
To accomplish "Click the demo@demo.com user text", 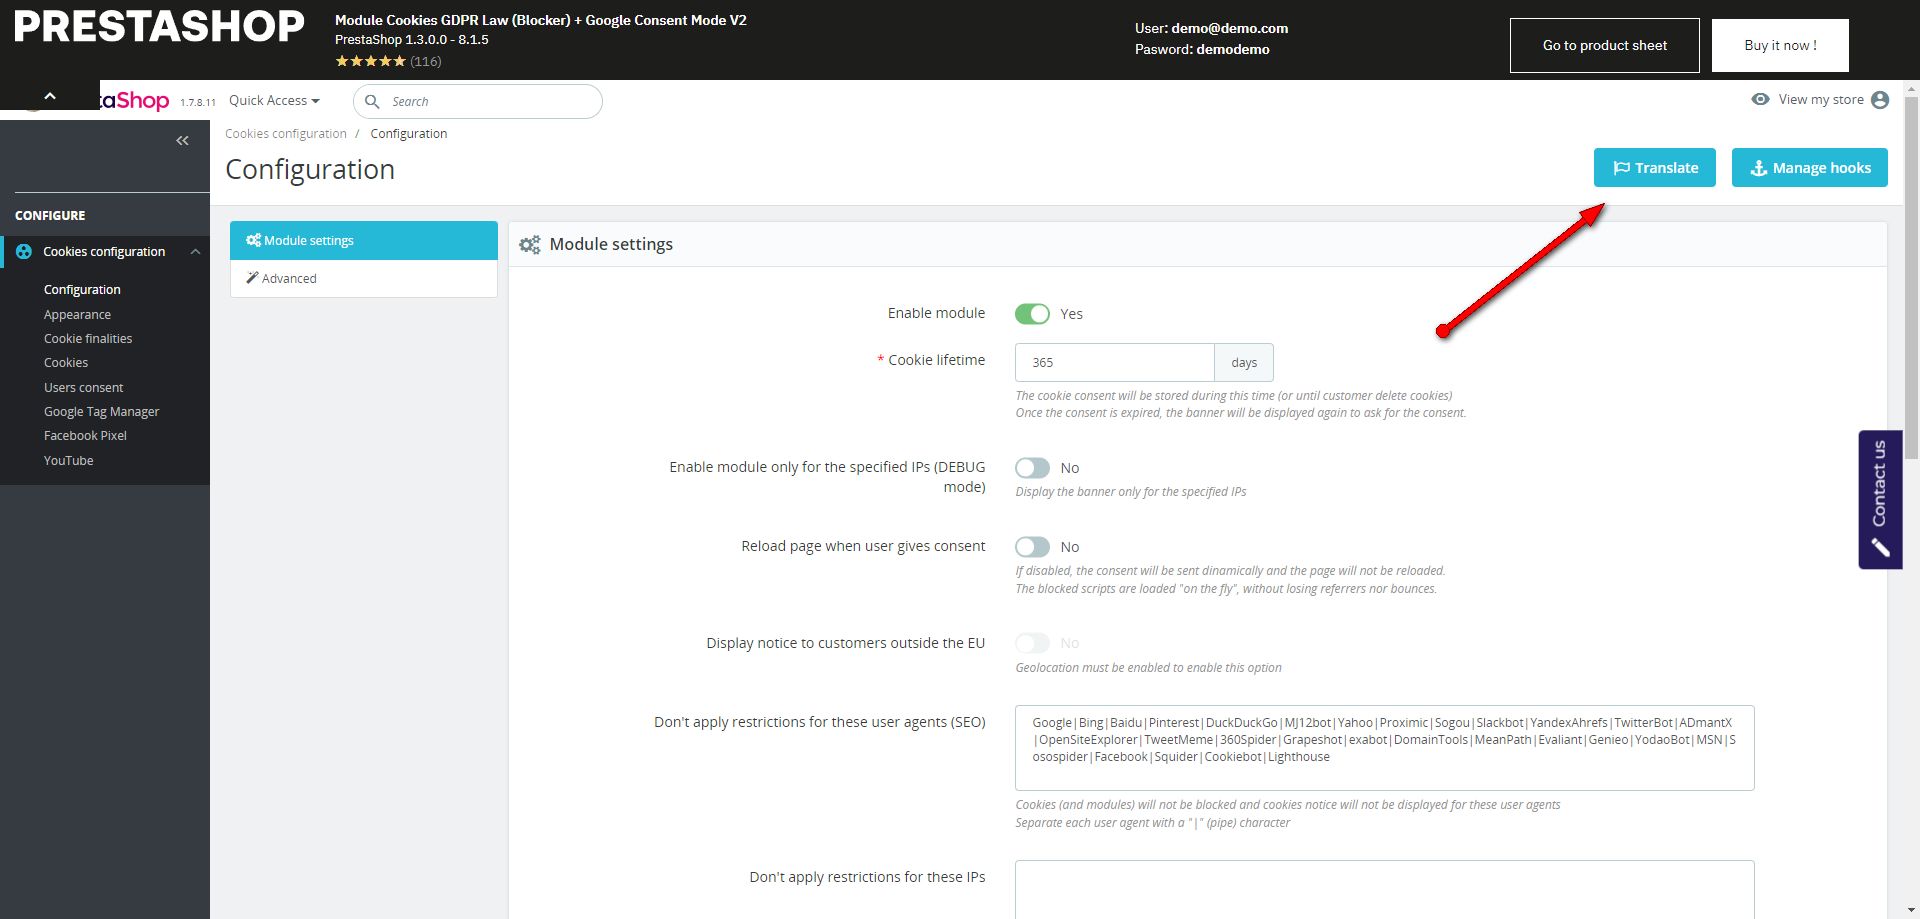I will tap(1230, 28).
